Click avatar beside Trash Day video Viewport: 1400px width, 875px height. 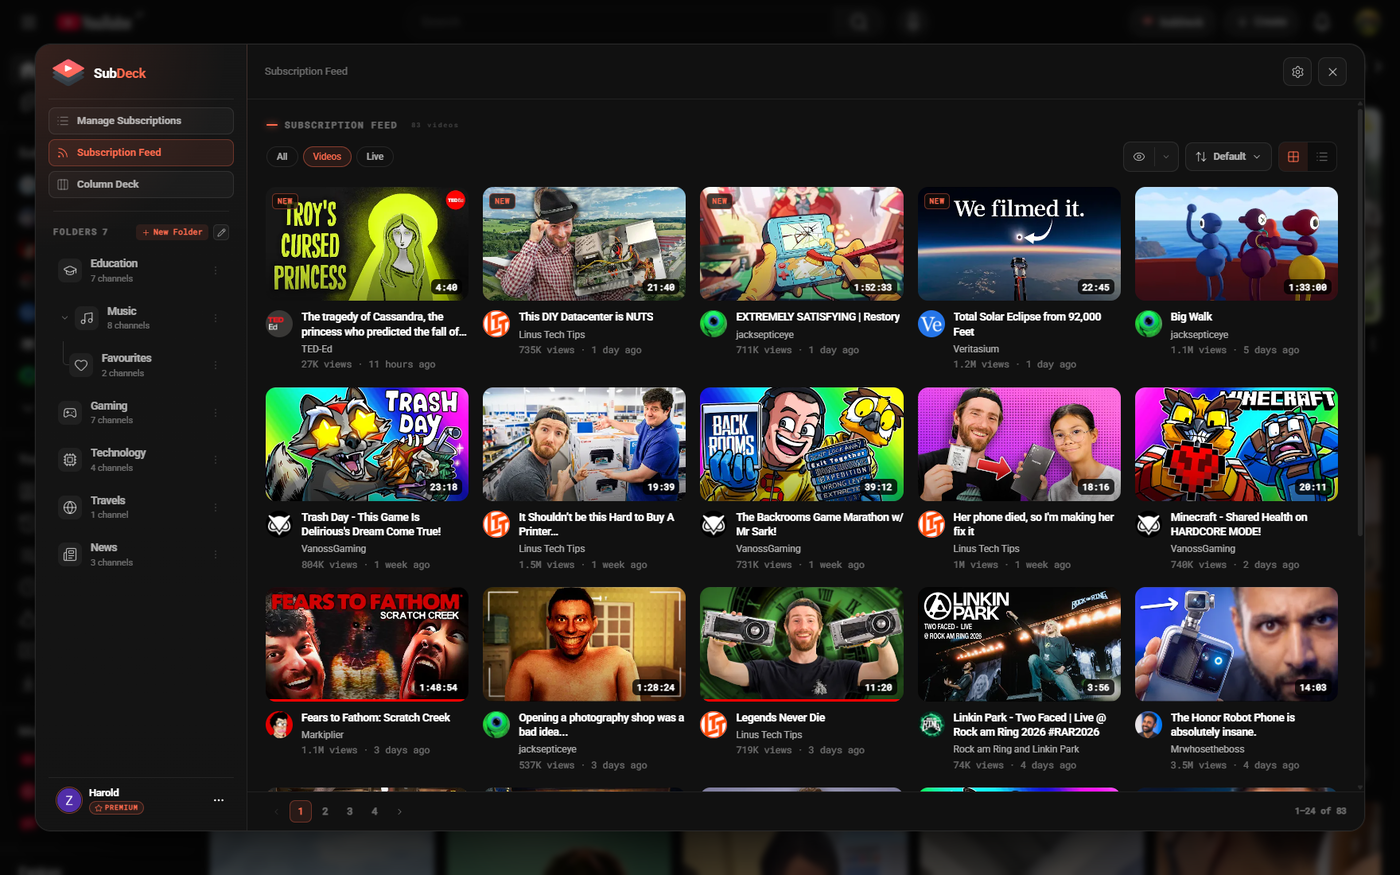point(279,524)
